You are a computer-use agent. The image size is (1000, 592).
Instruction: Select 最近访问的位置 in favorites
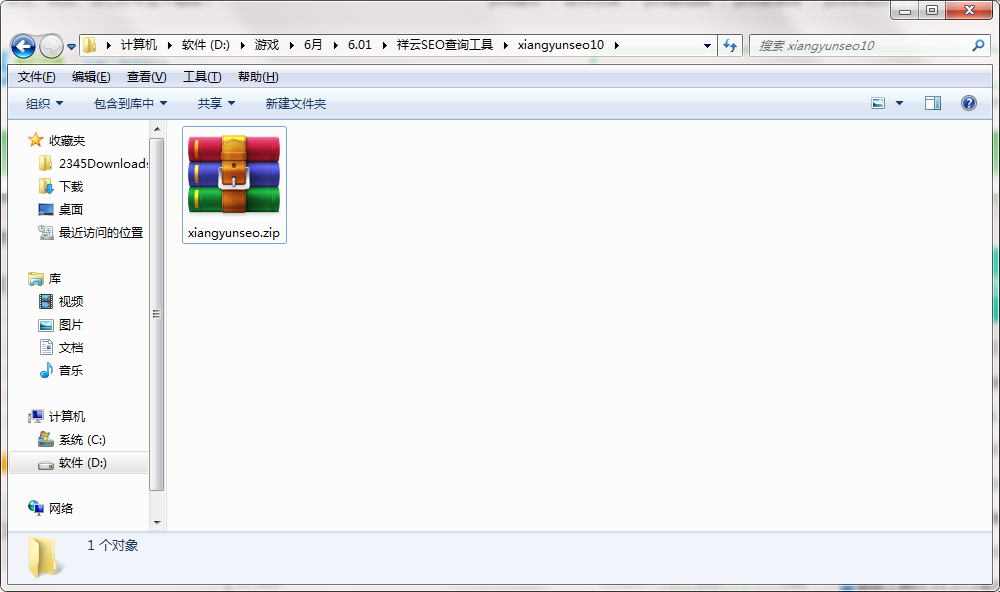101,232
